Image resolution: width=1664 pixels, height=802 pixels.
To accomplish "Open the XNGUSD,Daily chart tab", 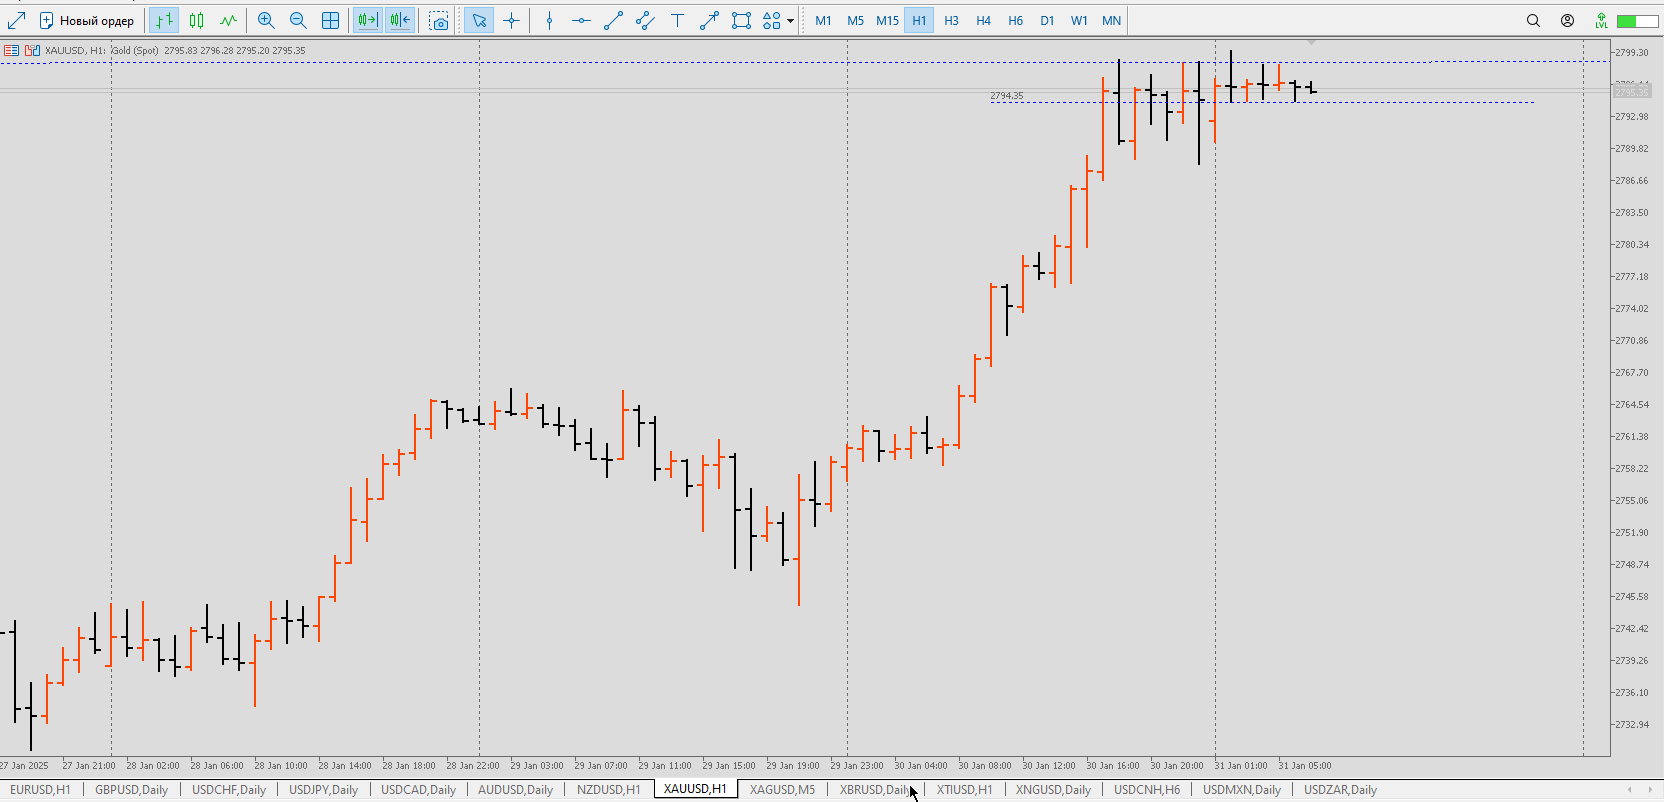I will (1053, 789).
